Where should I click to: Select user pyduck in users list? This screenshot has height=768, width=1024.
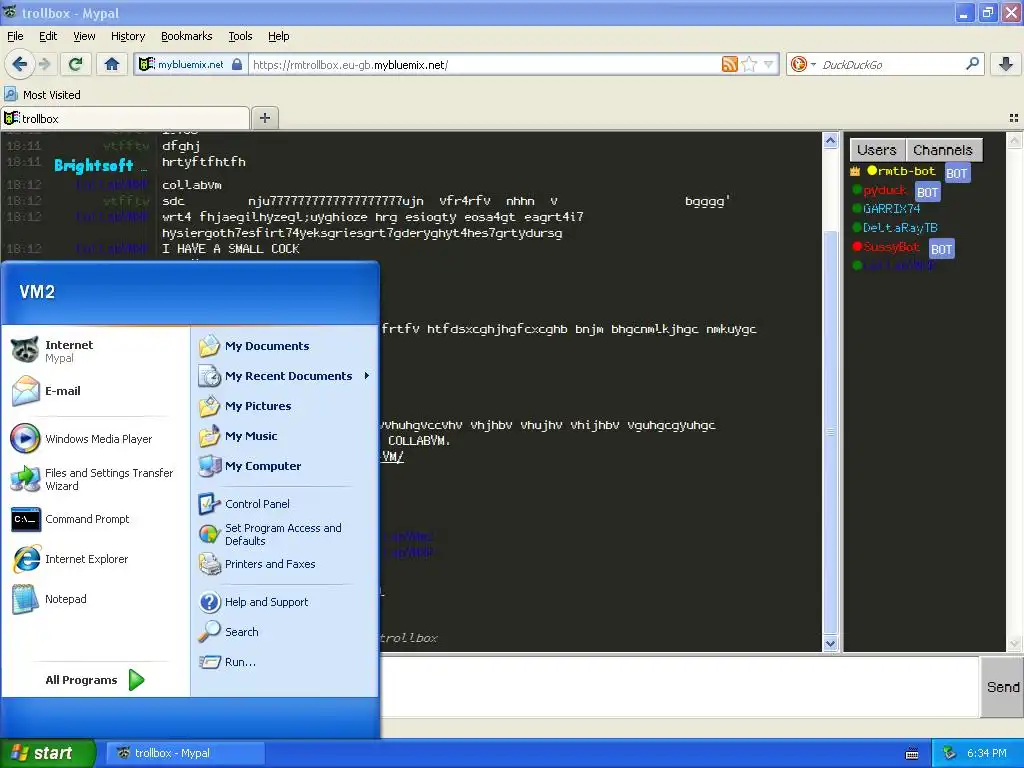click(884, 190)
